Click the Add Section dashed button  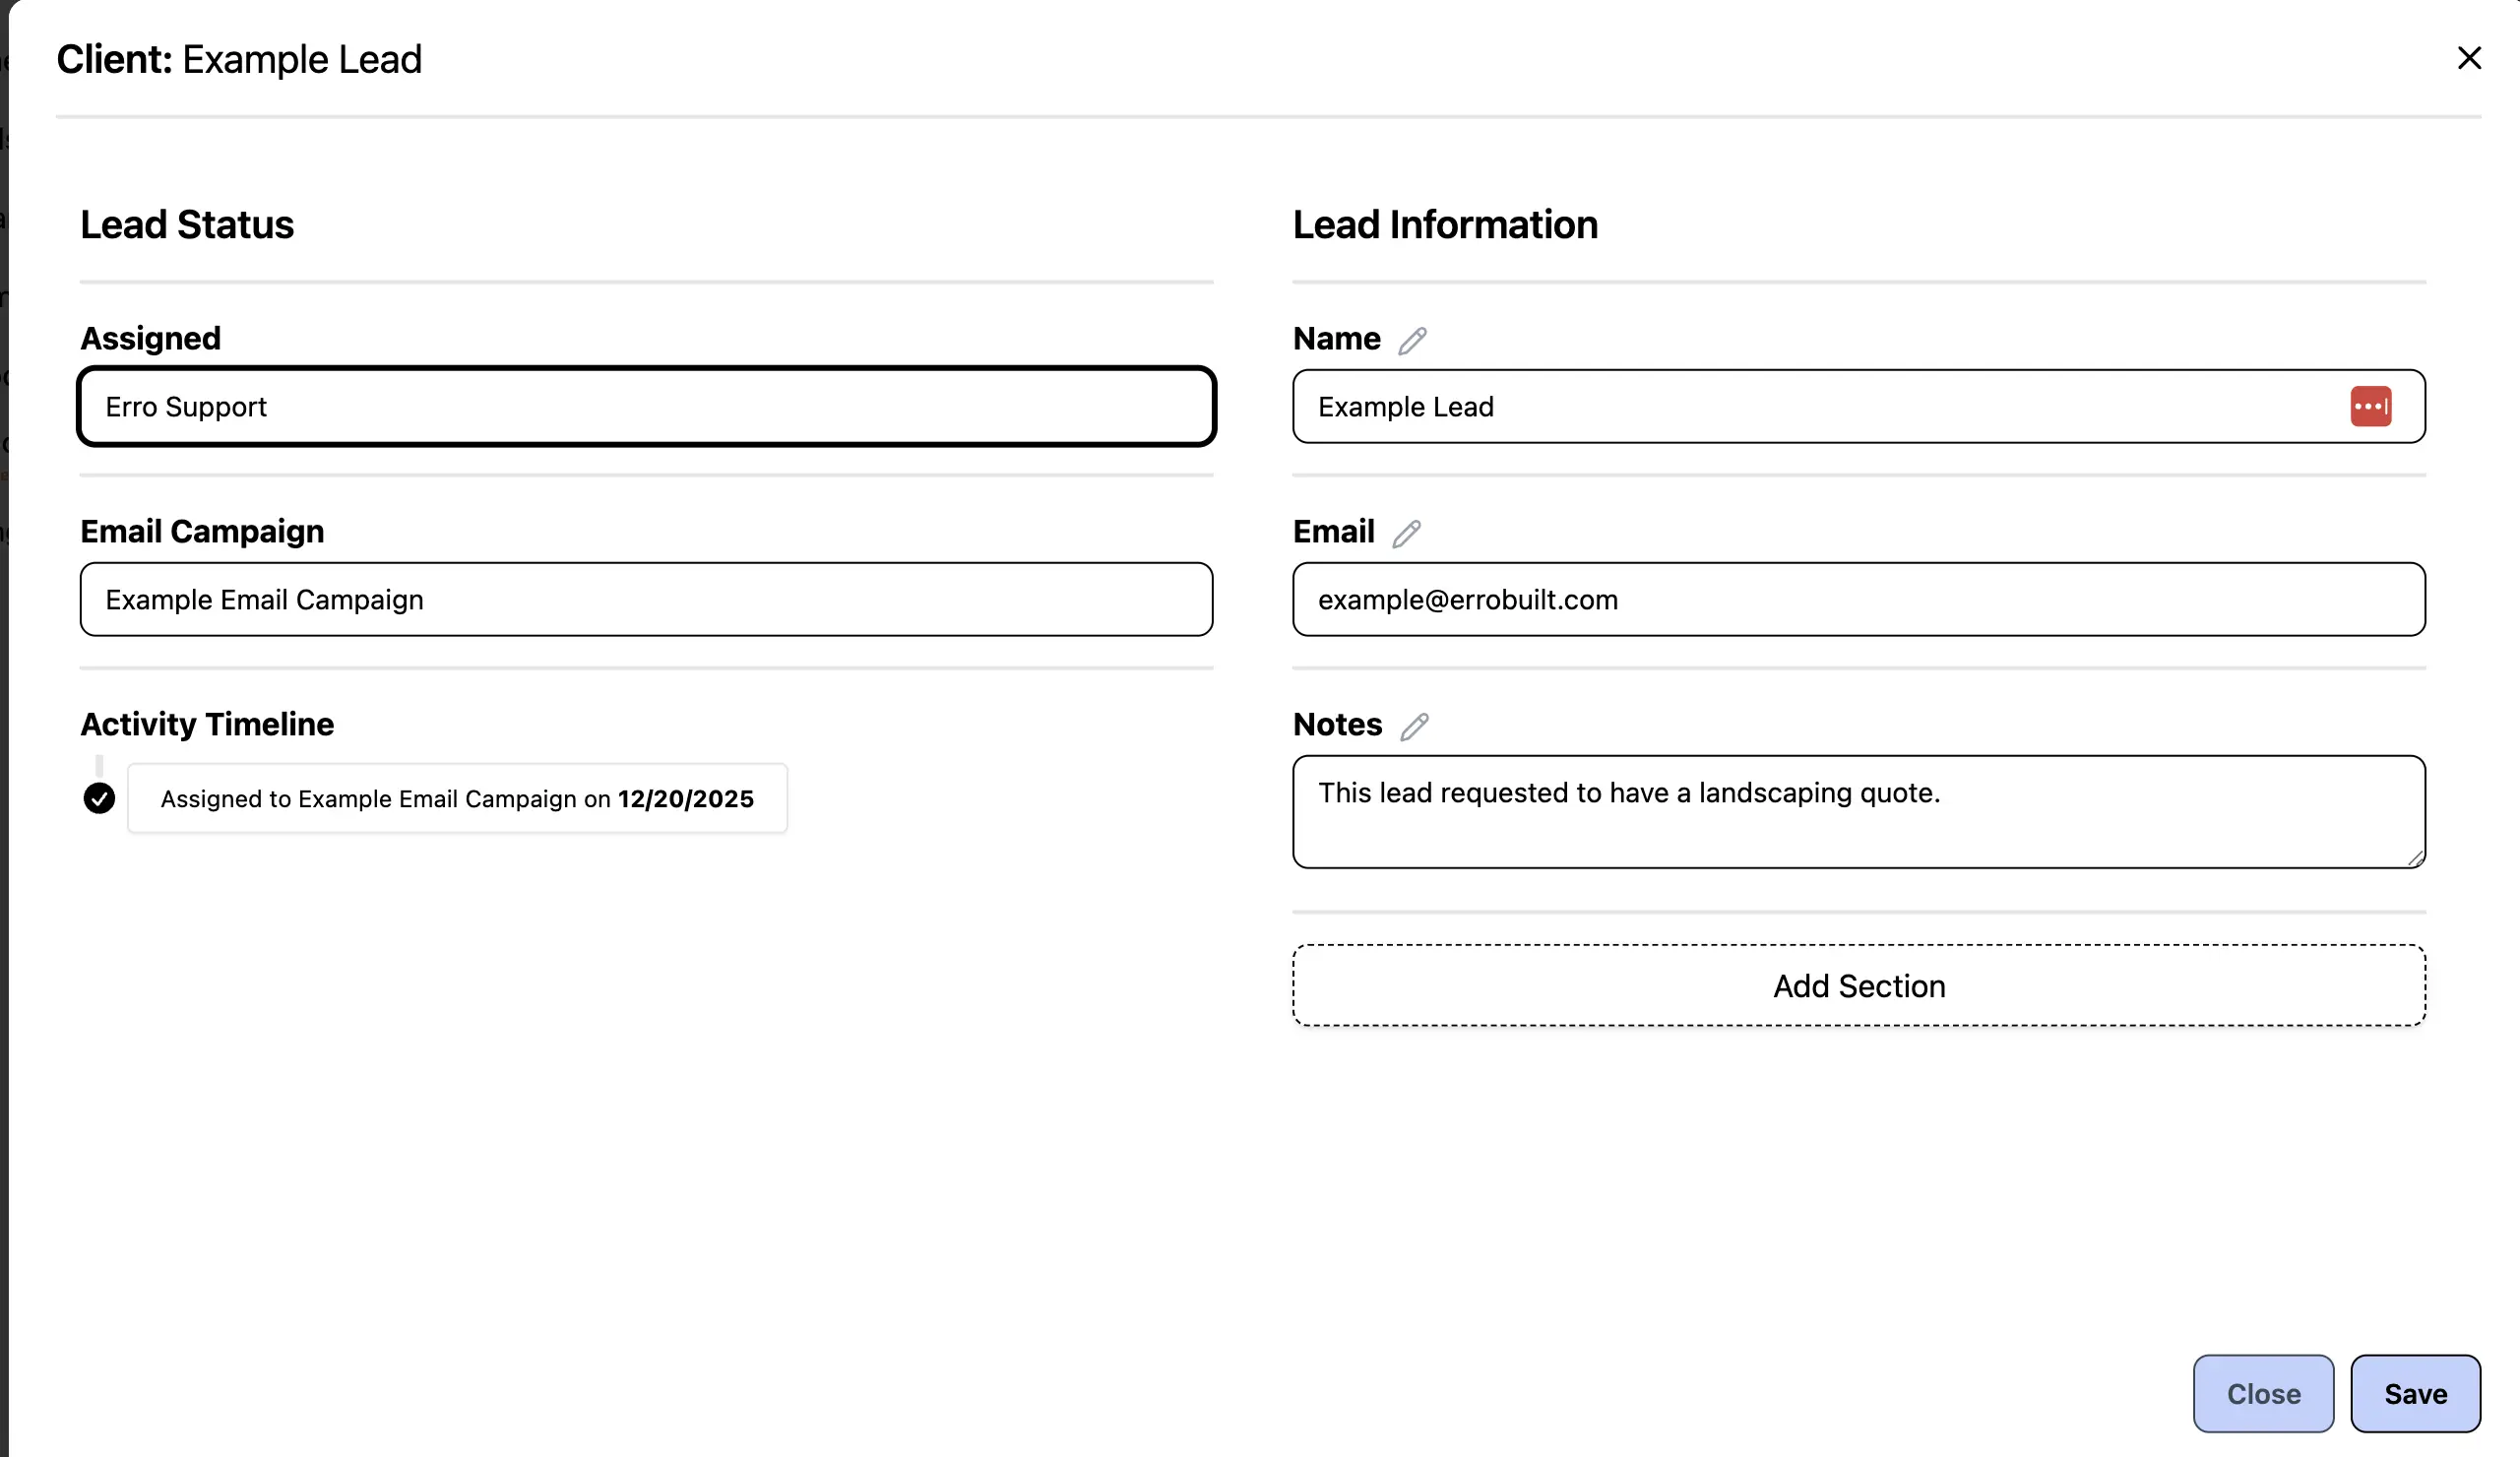click(1858, 986)
